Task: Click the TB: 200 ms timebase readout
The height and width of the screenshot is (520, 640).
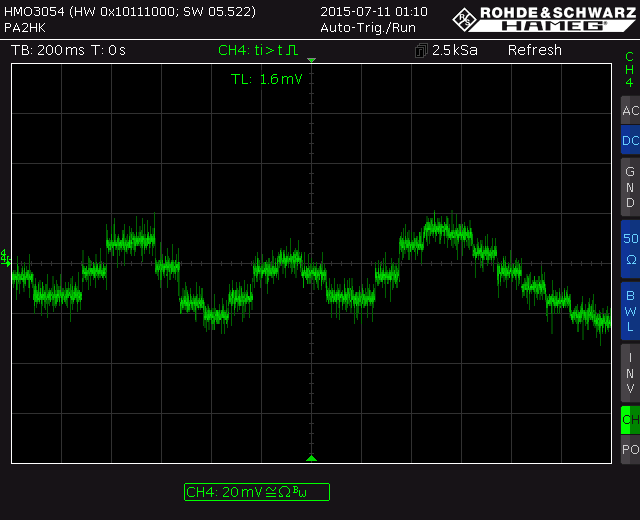Action: click(x=48, y=50)
